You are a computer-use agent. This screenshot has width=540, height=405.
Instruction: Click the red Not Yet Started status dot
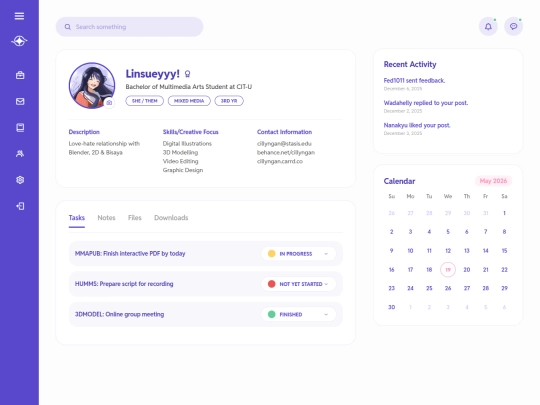(x=271, y=284)
